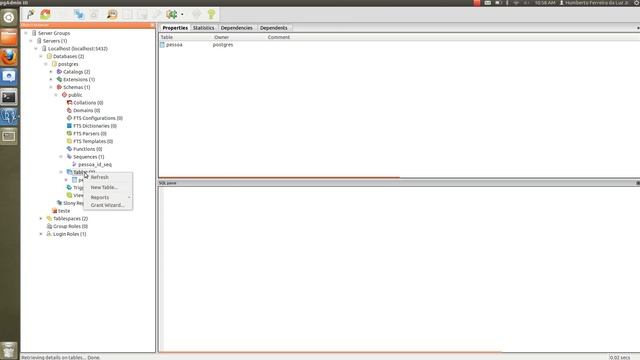
Task: Sort by the Owner column header
Action: (239, 37)
